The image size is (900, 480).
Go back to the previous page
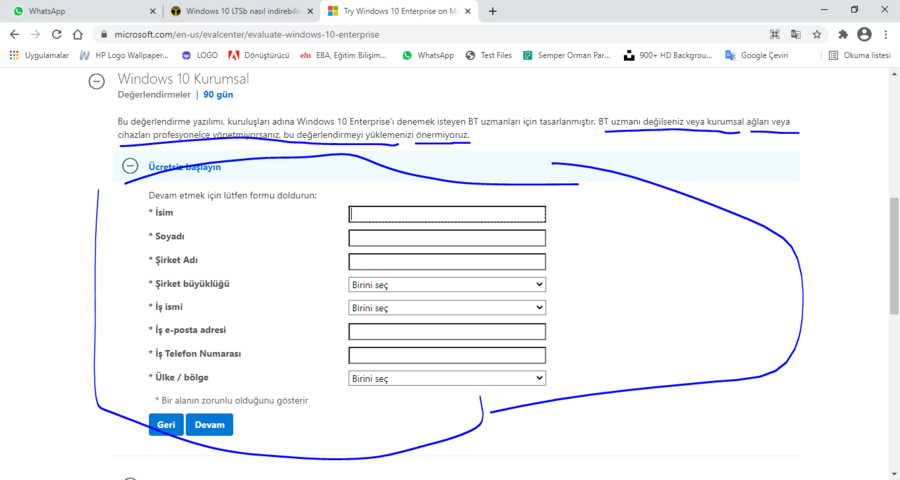tap(14, 34)
